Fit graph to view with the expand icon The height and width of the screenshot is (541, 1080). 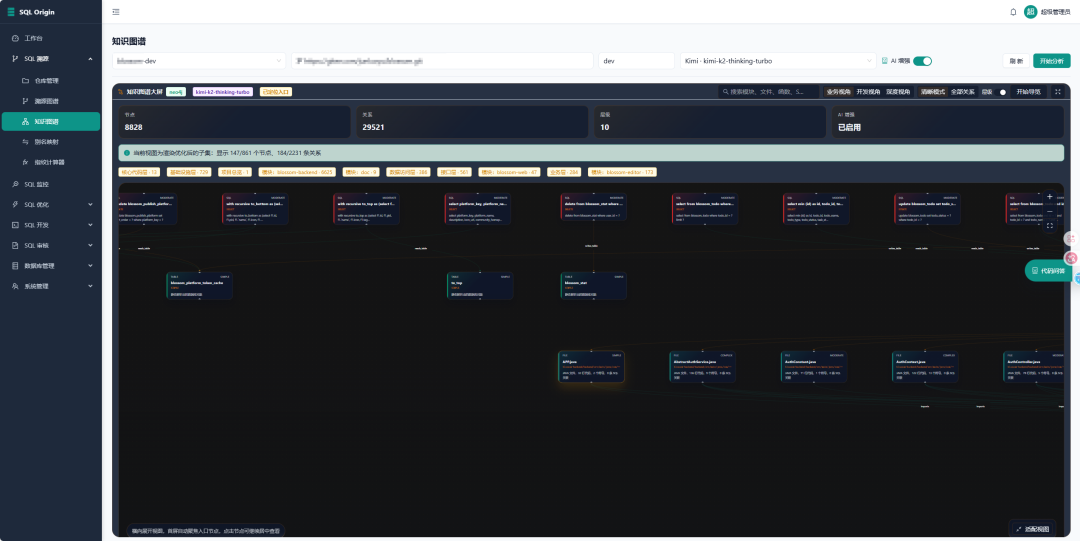[1049, 225]
